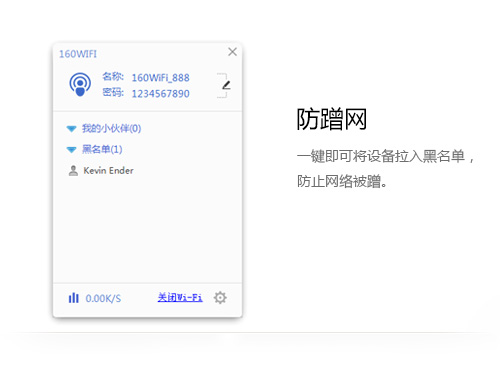Collapse the 我的小伙伴(0) list

point(71,129)
